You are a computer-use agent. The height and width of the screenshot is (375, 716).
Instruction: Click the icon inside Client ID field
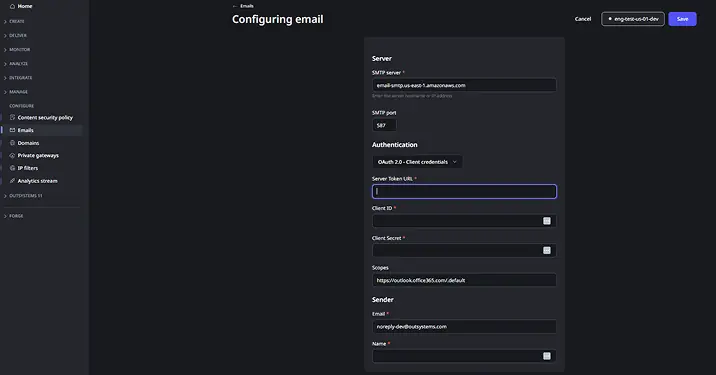point(547,221)
